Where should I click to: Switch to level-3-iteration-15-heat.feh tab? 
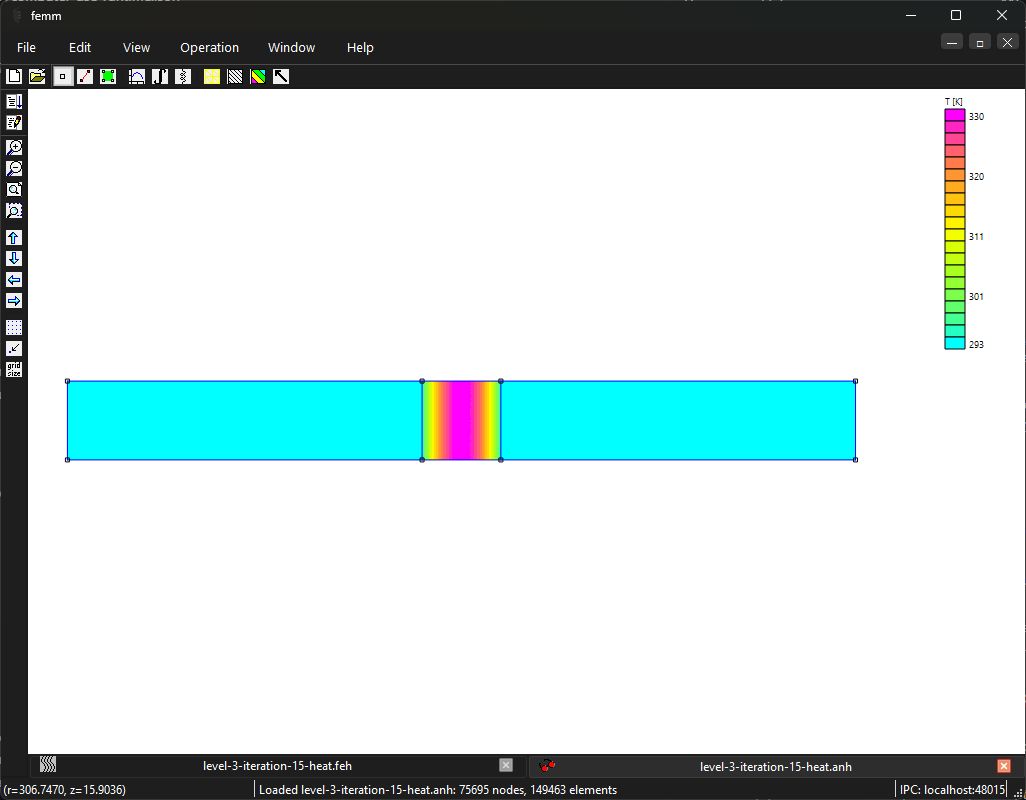pyautogui.click(x=277, y=765)
